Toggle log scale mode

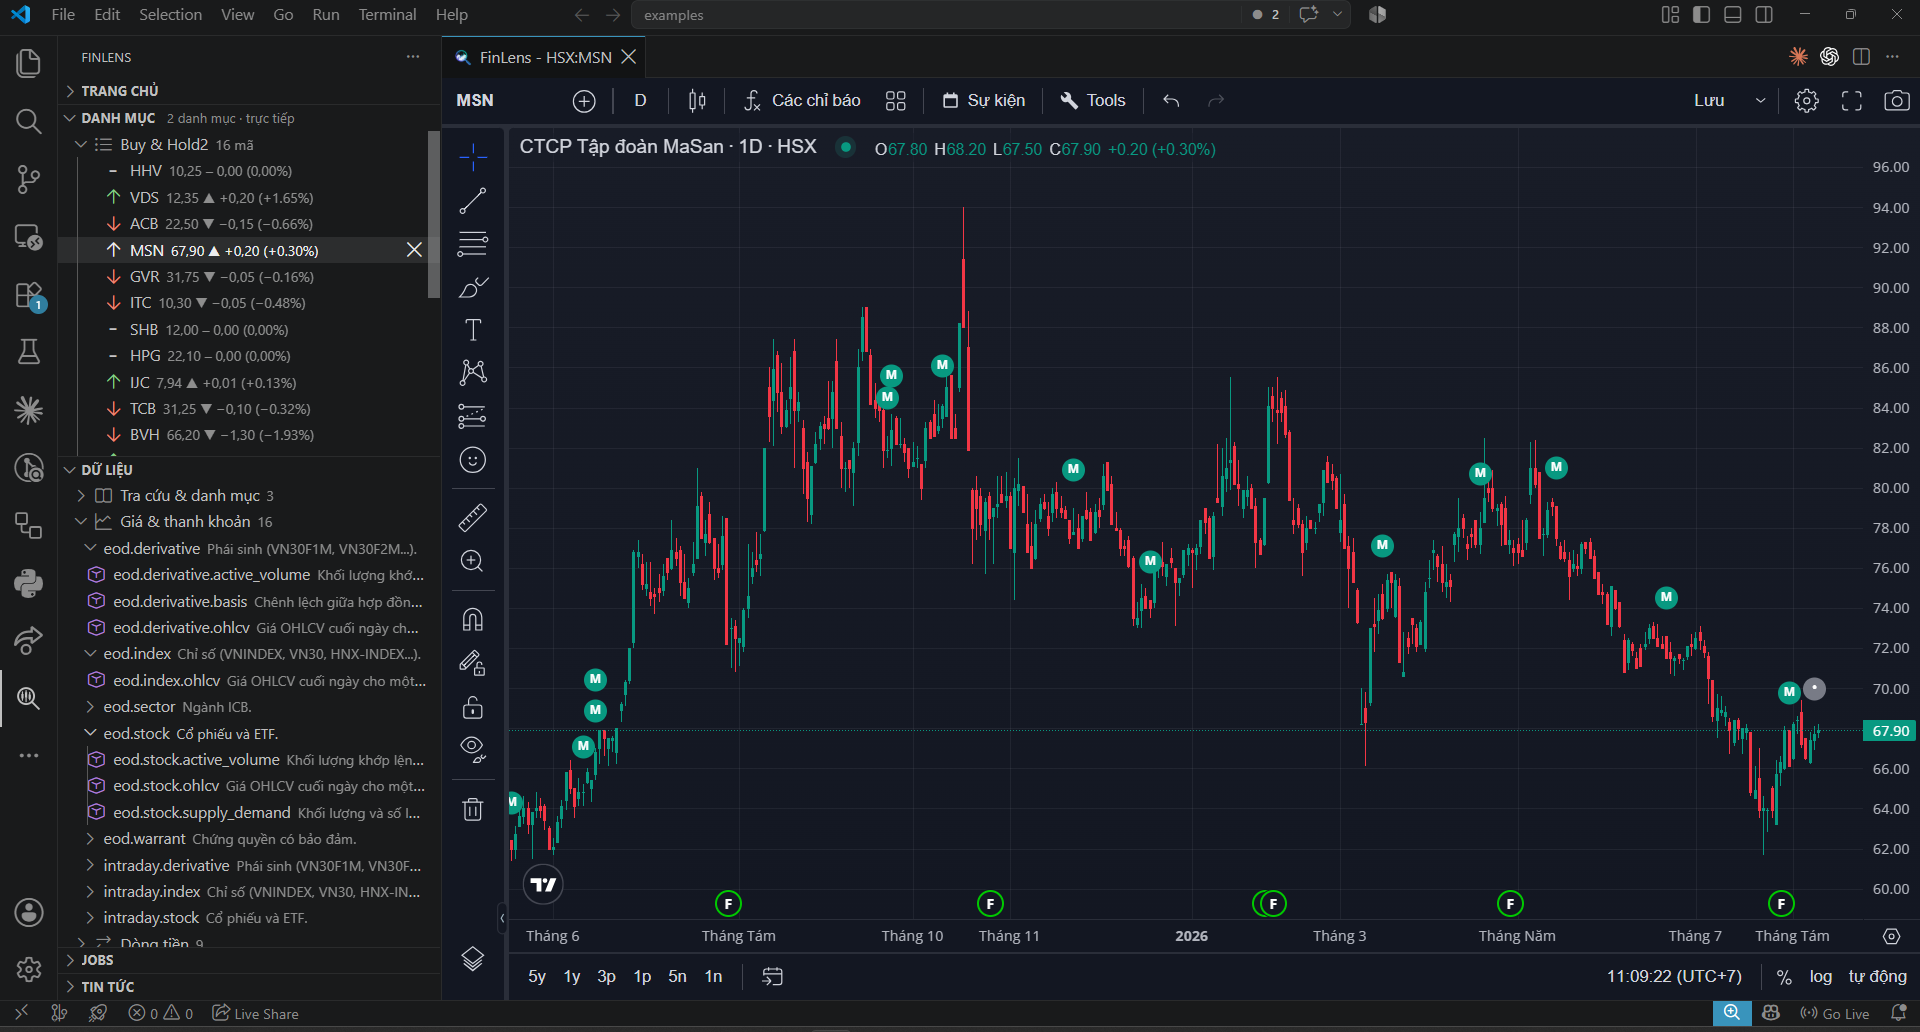tap(1821, 976)
